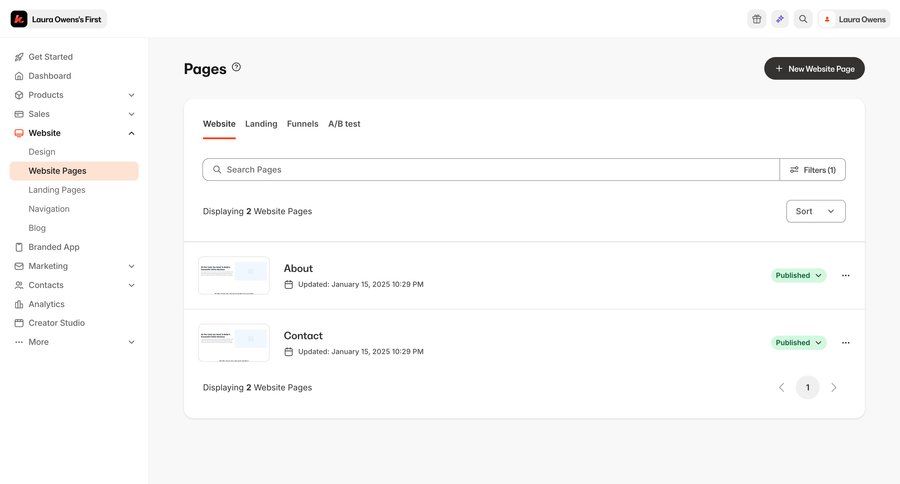Open the Contact page title link

coord(303,335)
